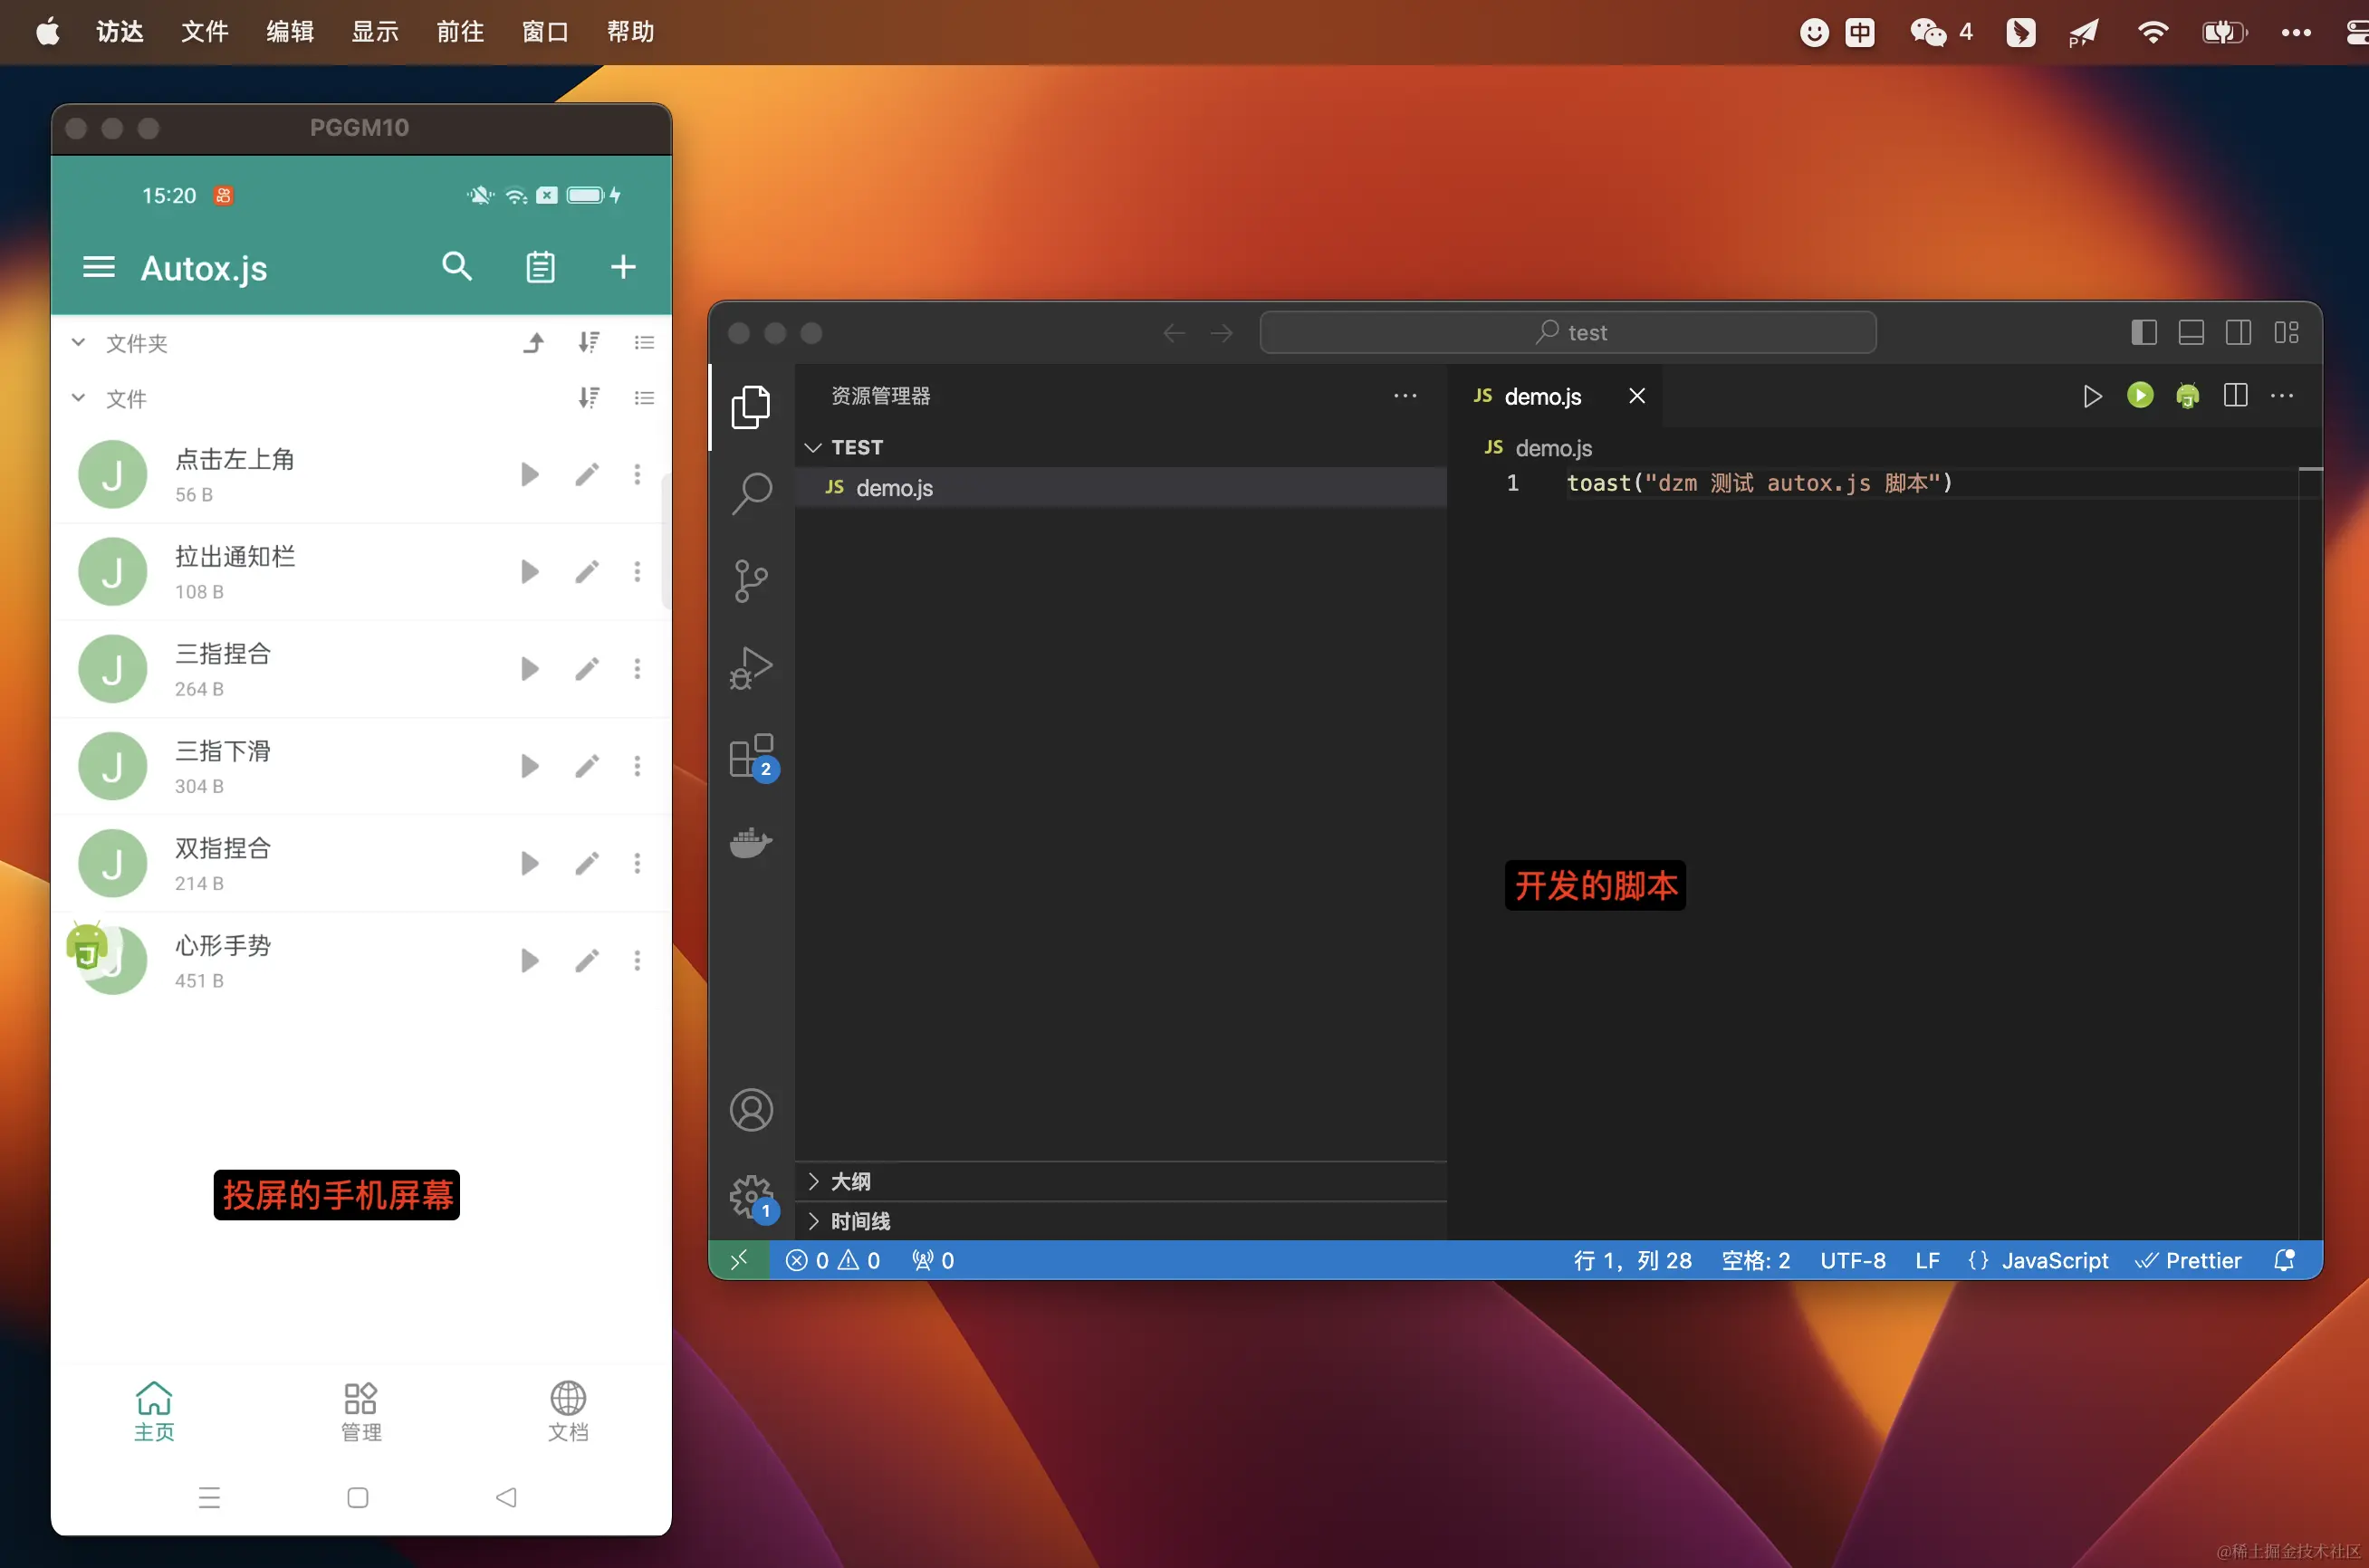Switch to the 文档 tab
Image resolution: width=2369 pixels, height=1568 pixels.
tap(568, 1411)
